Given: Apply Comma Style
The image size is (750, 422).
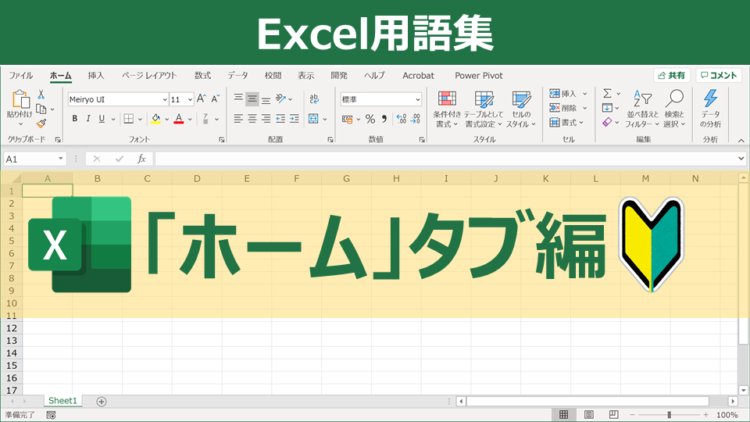Looking at the screenshot, I should click(384, 119).
